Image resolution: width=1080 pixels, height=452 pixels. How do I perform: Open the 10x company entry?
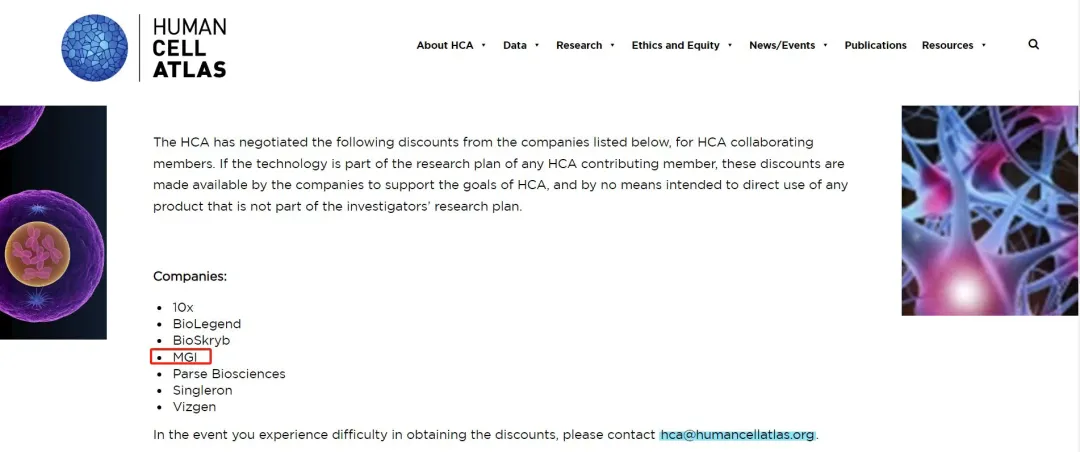(183, 307)
